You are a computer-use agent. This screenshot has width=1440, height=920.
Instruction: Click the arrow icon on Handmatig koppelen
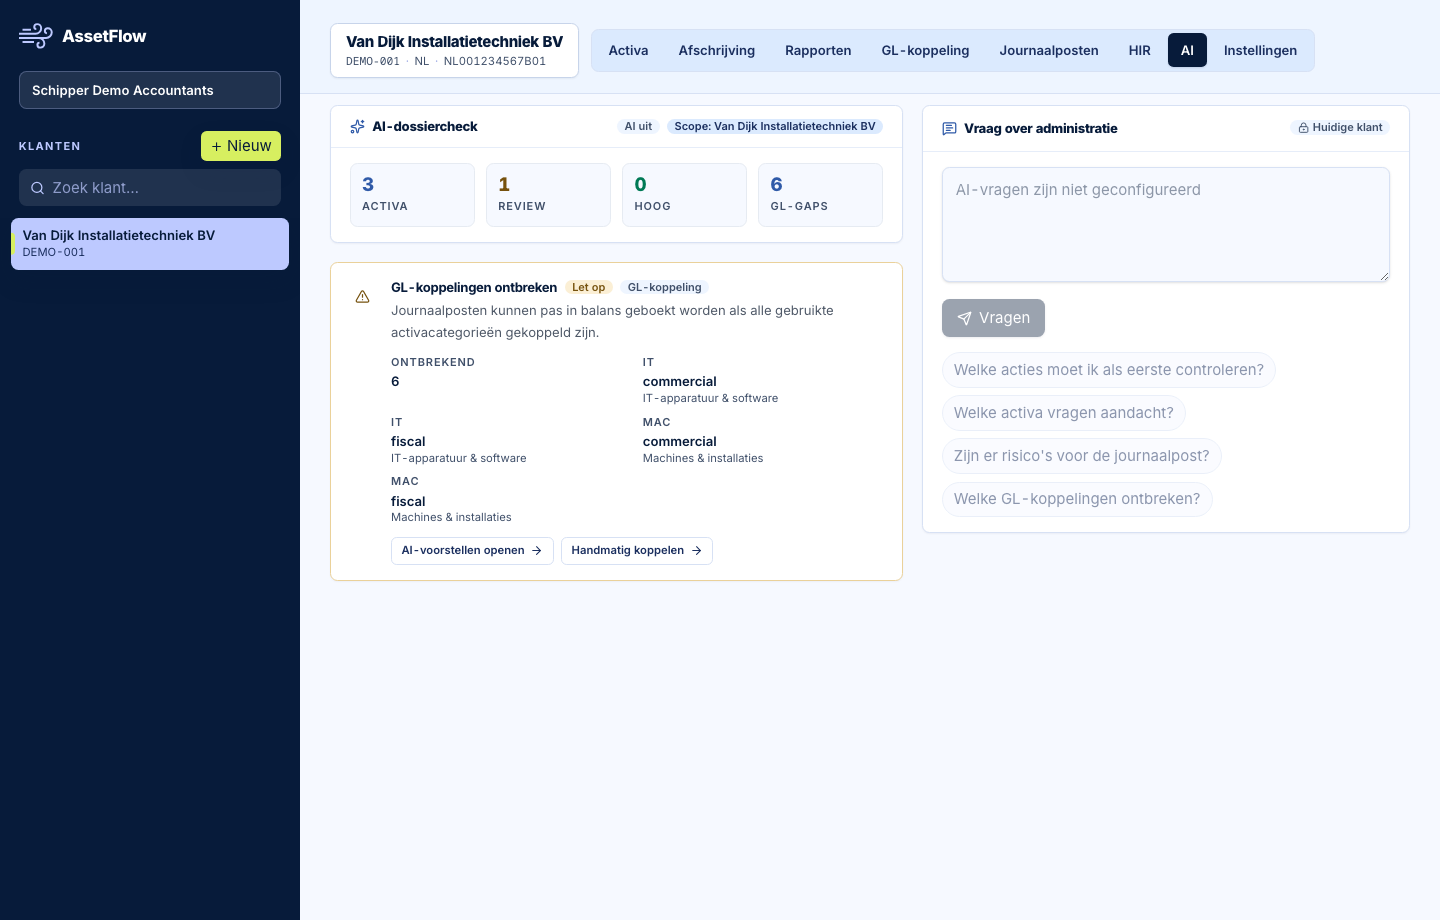click(697, 551)
